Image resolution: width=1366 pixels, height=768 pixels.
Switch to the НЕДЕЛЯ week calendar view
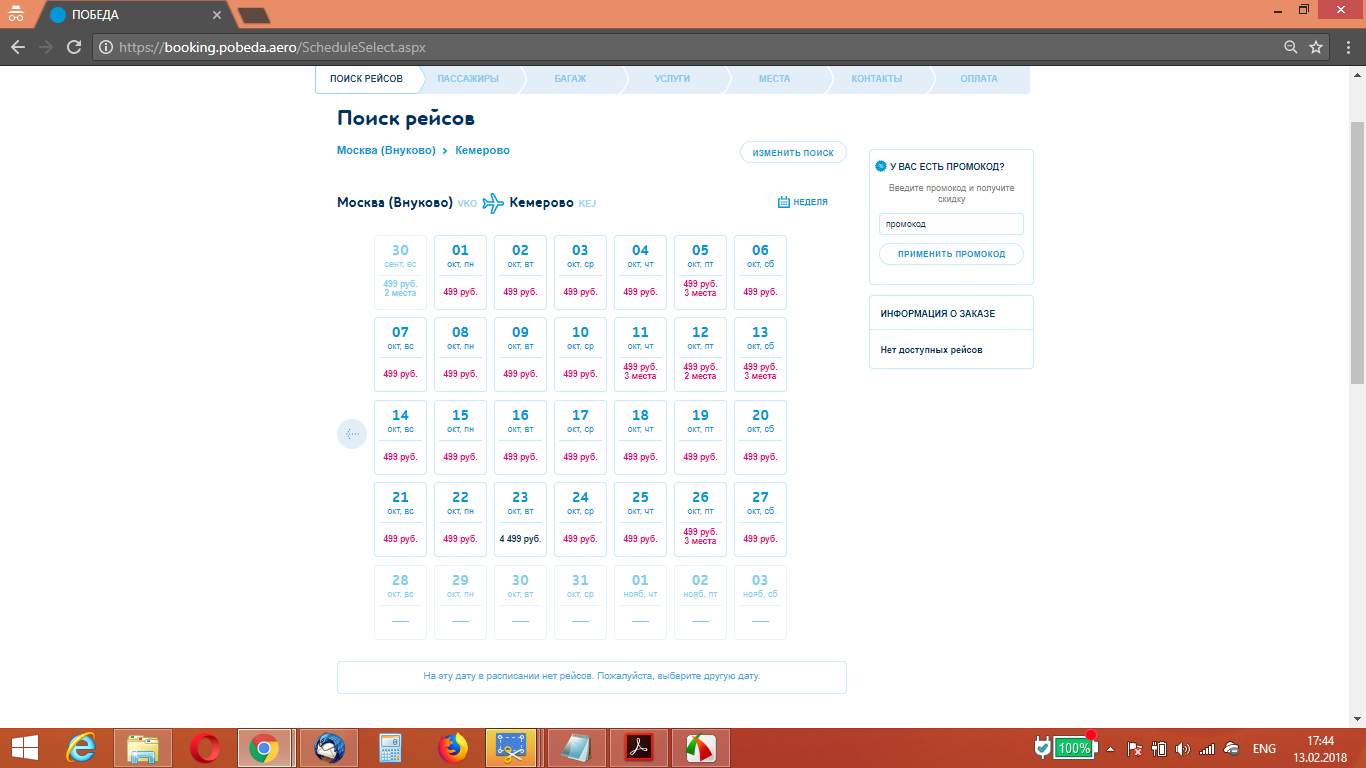(x=803, y=202)
